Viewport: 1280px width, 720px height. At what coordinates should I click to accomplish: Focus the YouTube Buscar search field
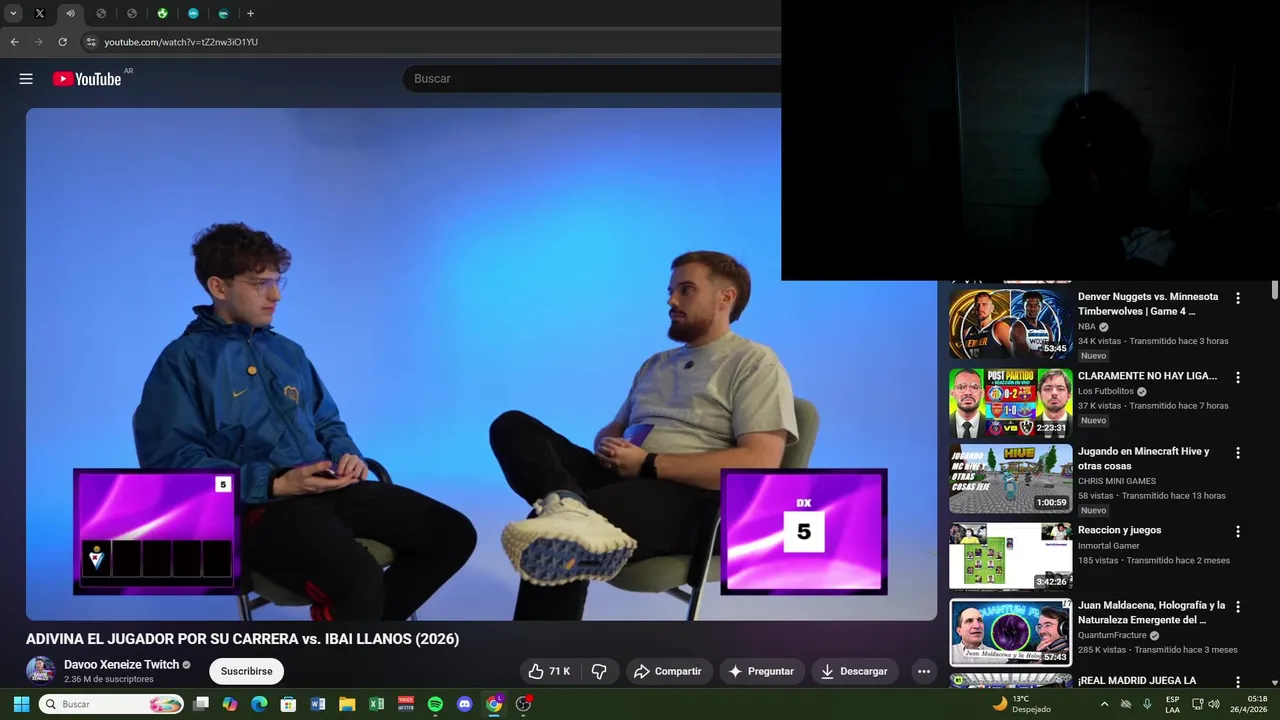pos(592,79)
